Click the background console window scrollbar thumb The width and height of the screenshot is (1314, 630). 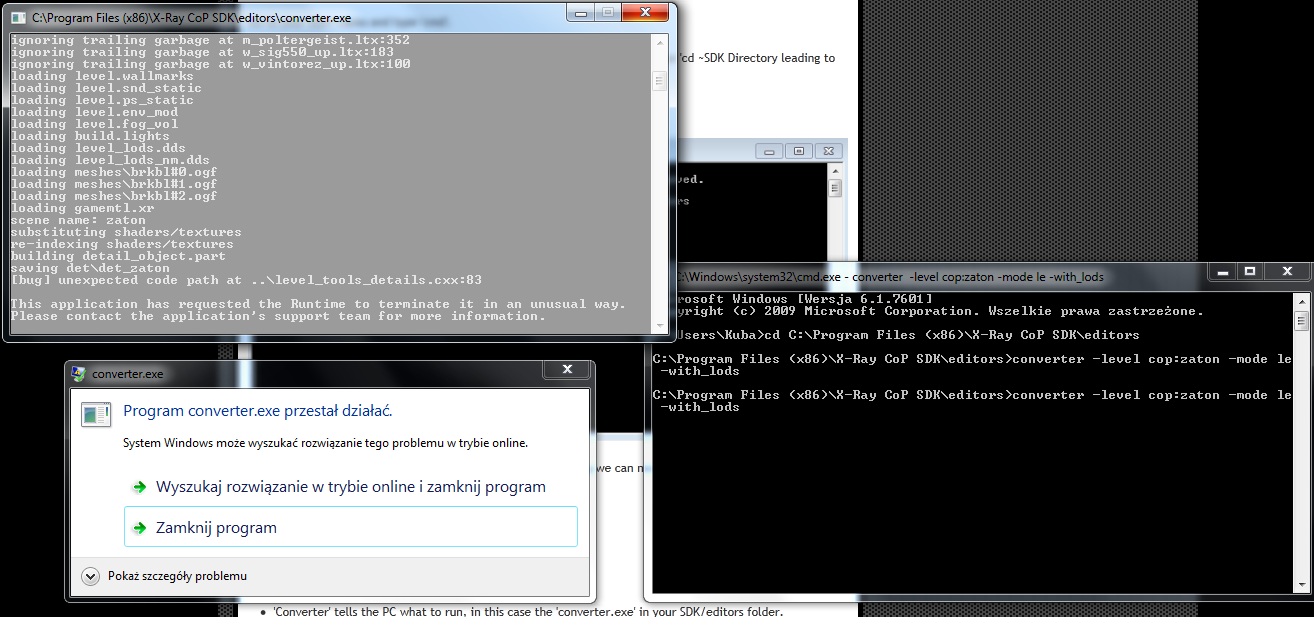coord(835,189)
